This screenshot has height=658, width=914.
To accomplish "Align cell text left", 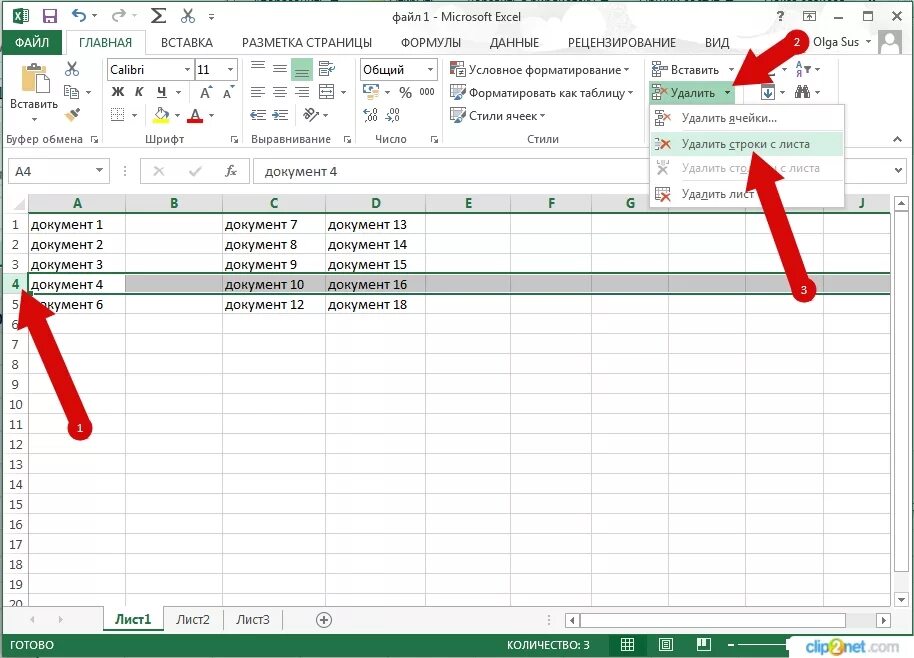I will tap(258, 92).
